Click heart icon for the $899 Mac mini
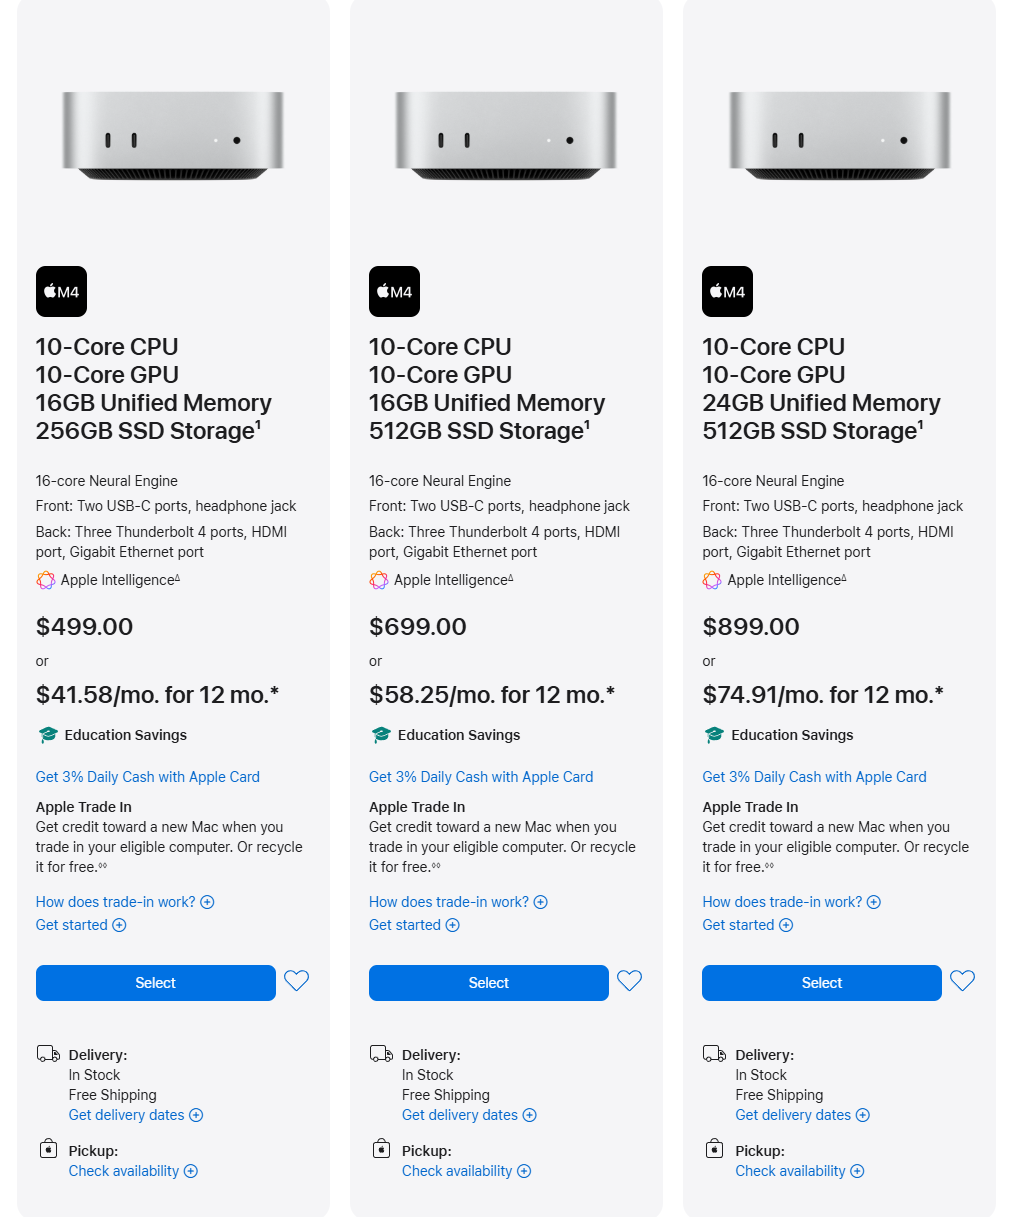 pos(962,981)
